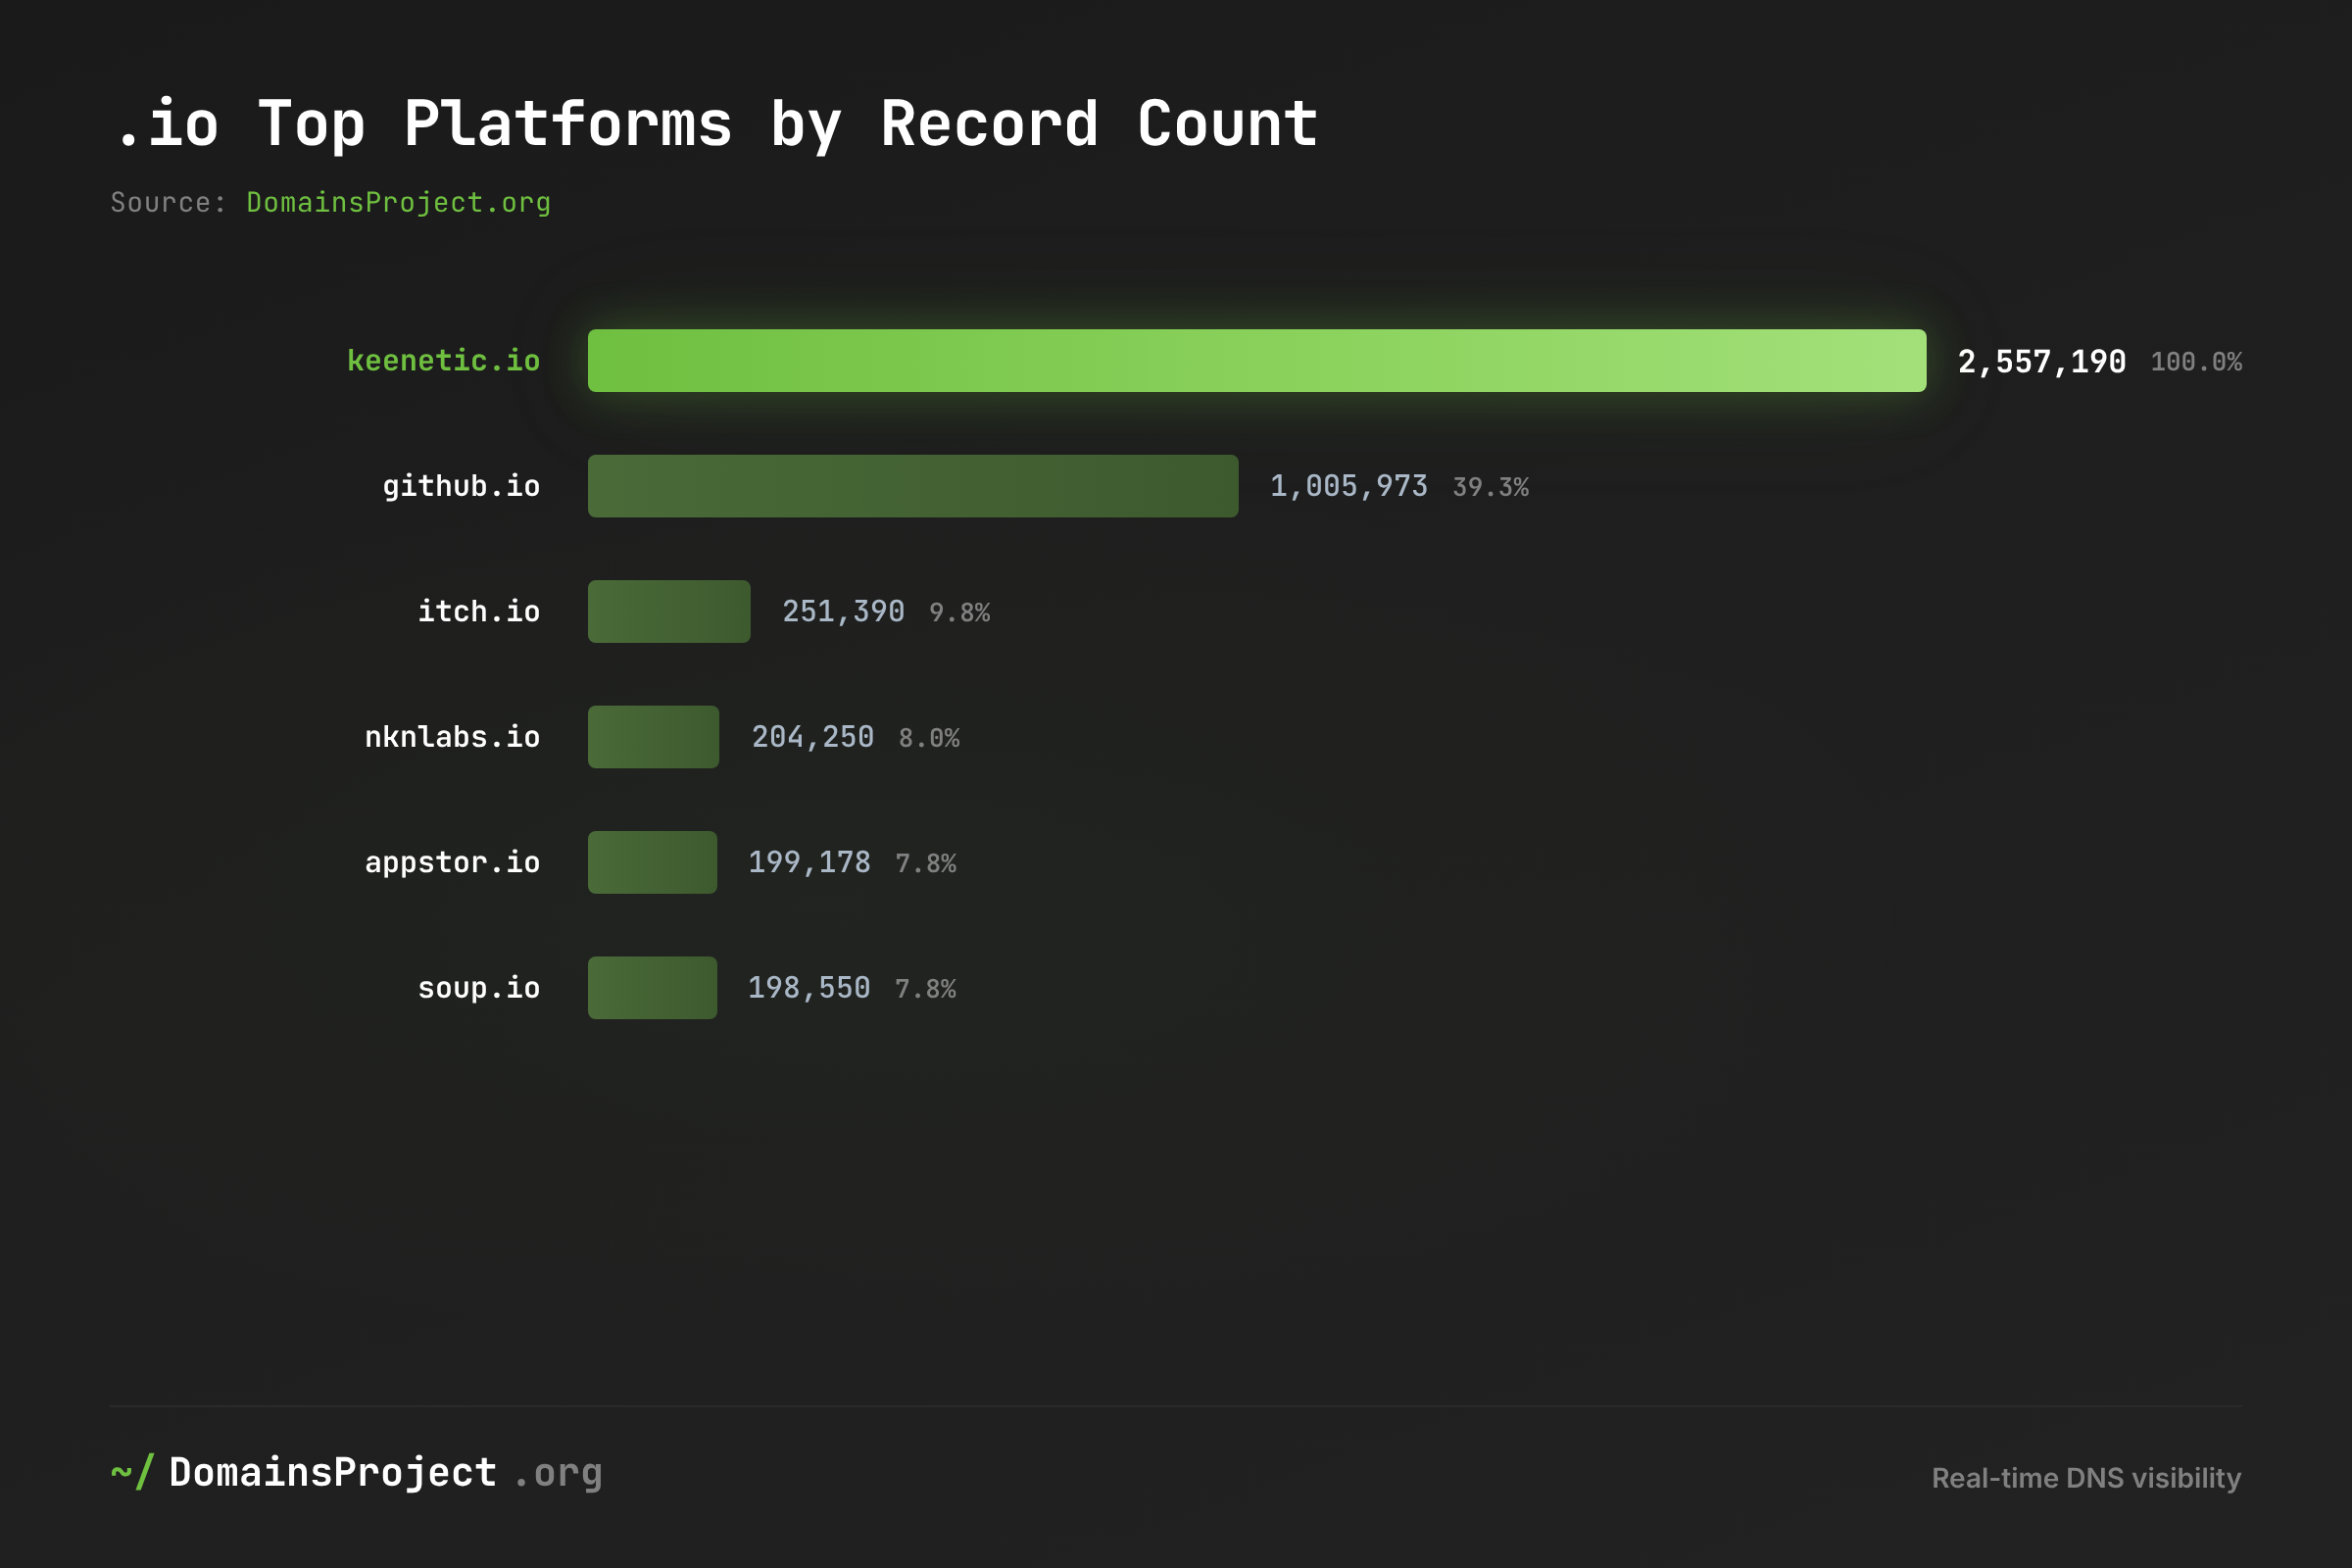Click the 8.0% percentage
The image size is (2352, 1568).
coord(928,738)
